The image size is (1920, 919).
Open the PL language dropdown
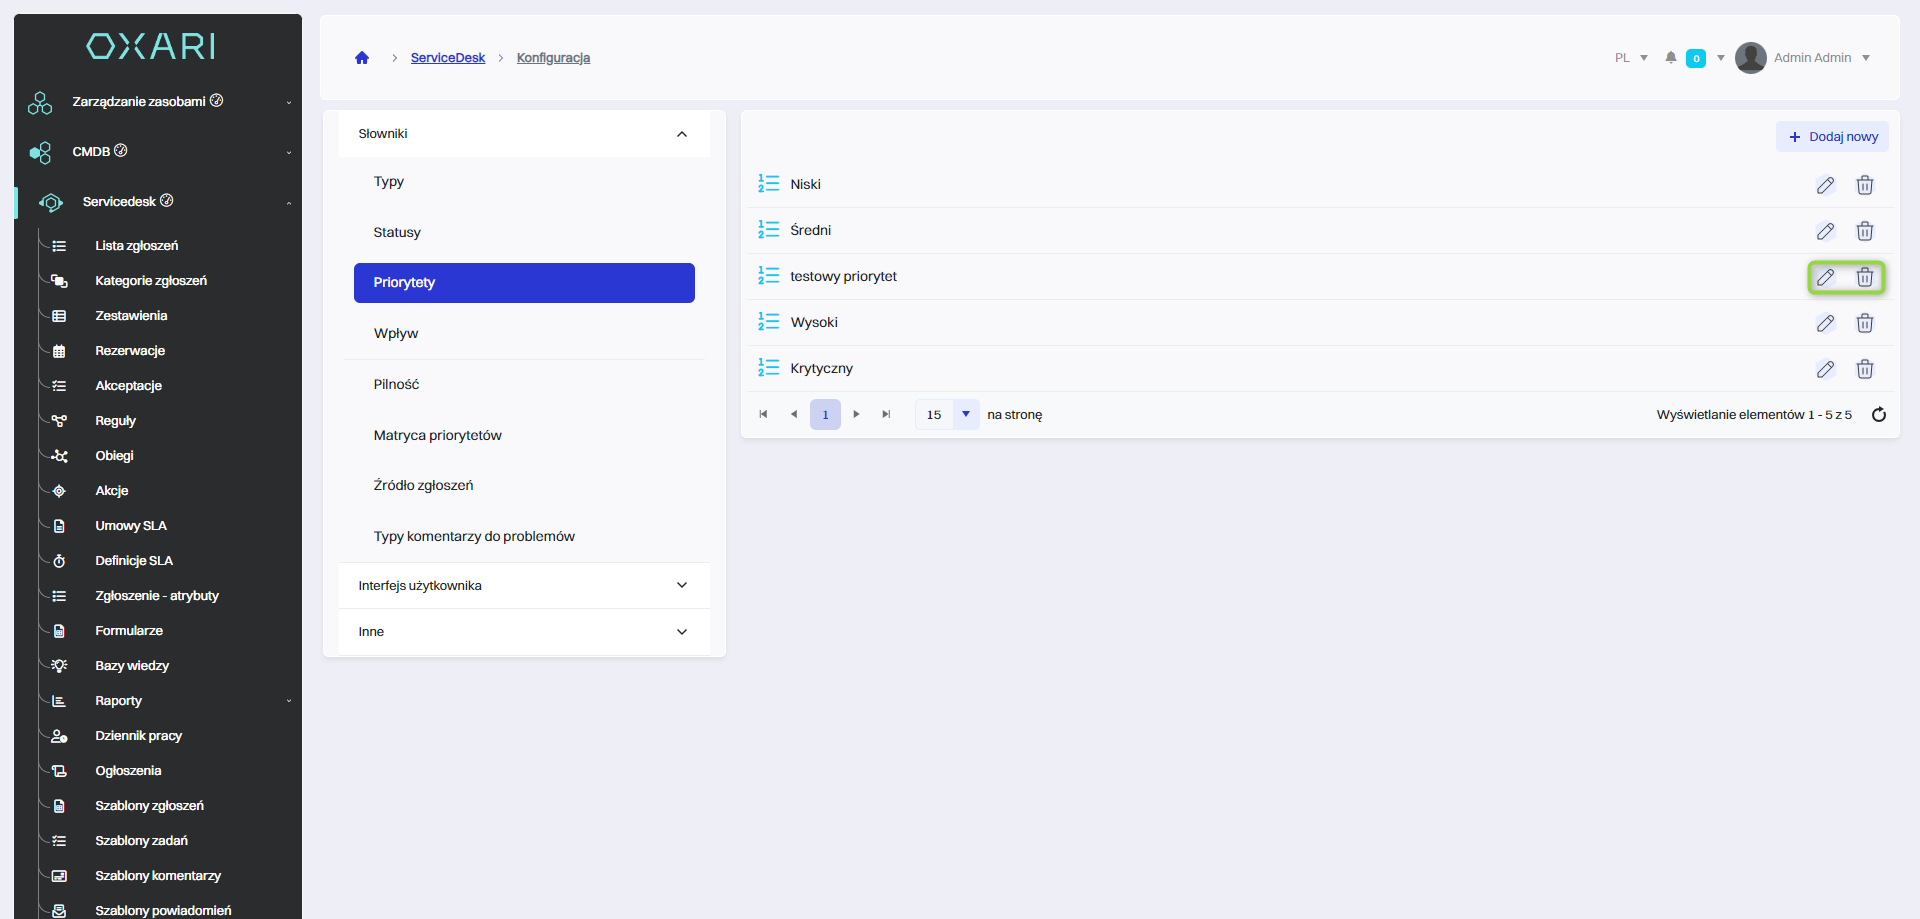(1630, 58)
